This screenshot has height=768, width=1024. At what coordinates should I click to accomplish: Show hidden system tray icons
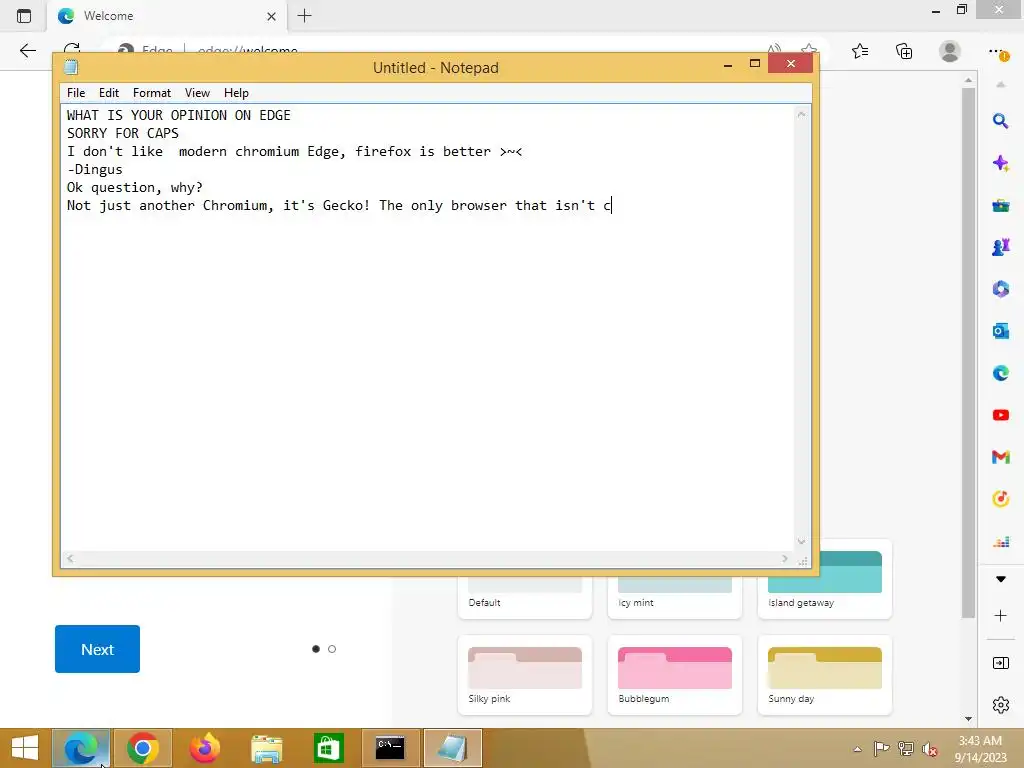tap(857, 749)
